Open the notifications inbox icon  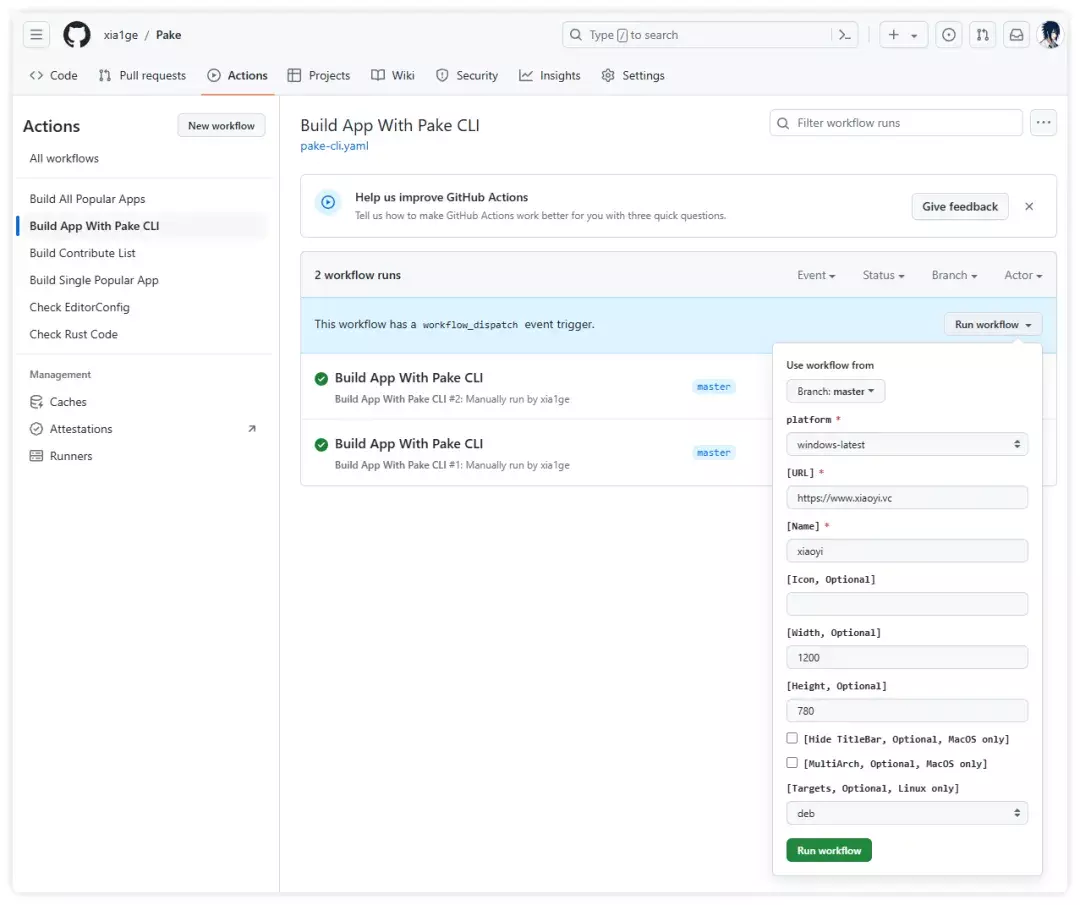tap(1016, 35)
